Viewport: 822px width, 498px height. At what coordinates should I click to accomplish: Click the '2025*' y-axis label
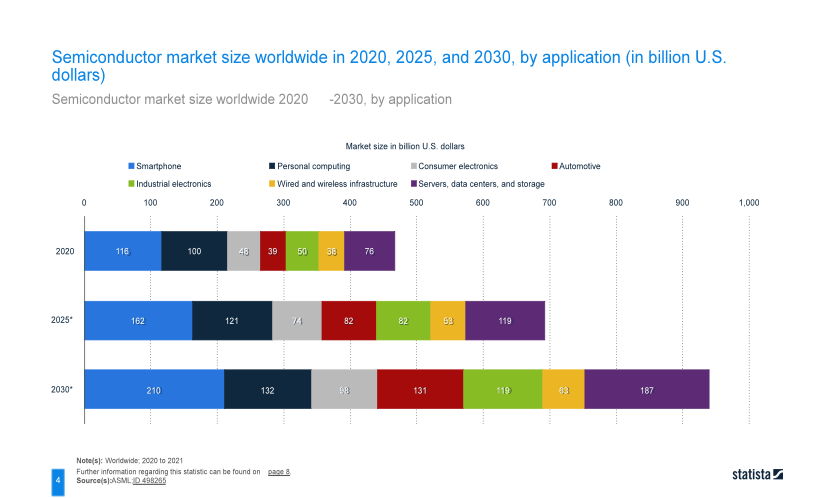pyautogui.click(x=62, y=320)
